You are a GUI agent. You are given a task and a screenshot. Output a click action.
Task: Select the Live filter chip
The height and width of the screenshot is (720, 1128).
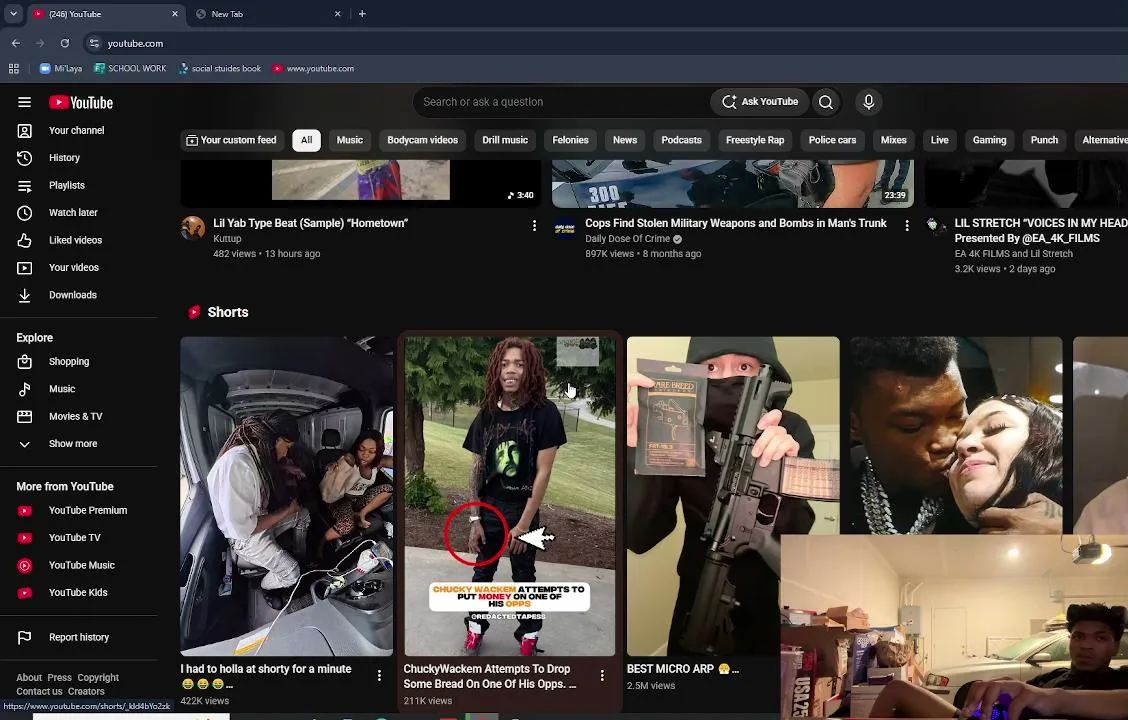tap(940, 140)
